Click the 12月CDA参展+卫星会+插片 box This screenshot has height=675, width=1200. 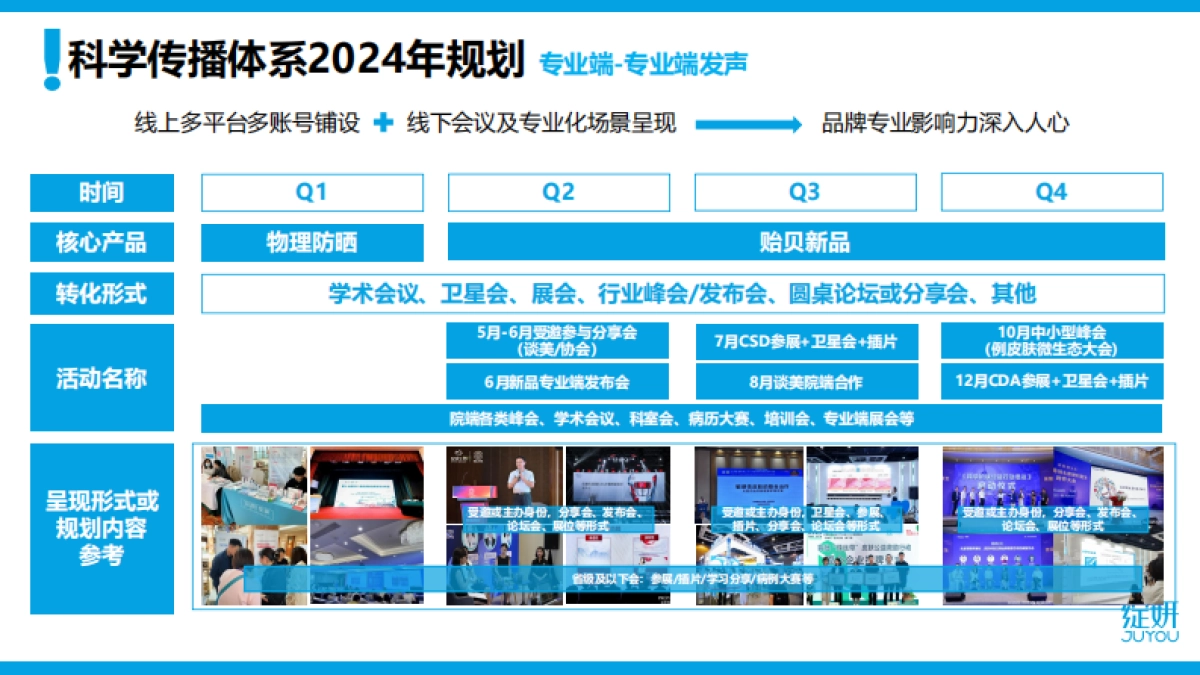pyautogui.click(x=1053, y=381)
